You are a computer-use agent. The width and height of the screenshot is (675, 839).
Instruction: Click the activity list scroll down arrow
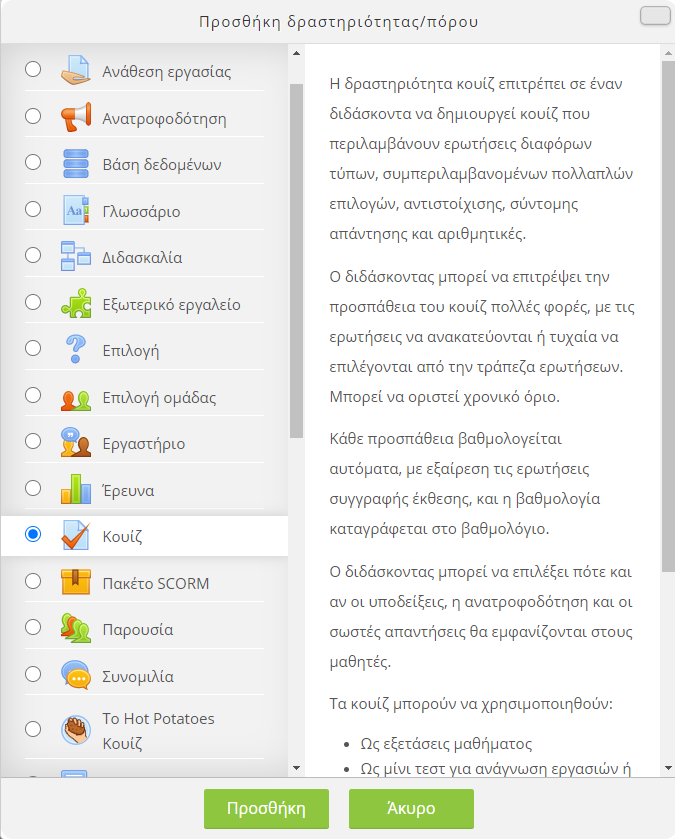(296, 768)
